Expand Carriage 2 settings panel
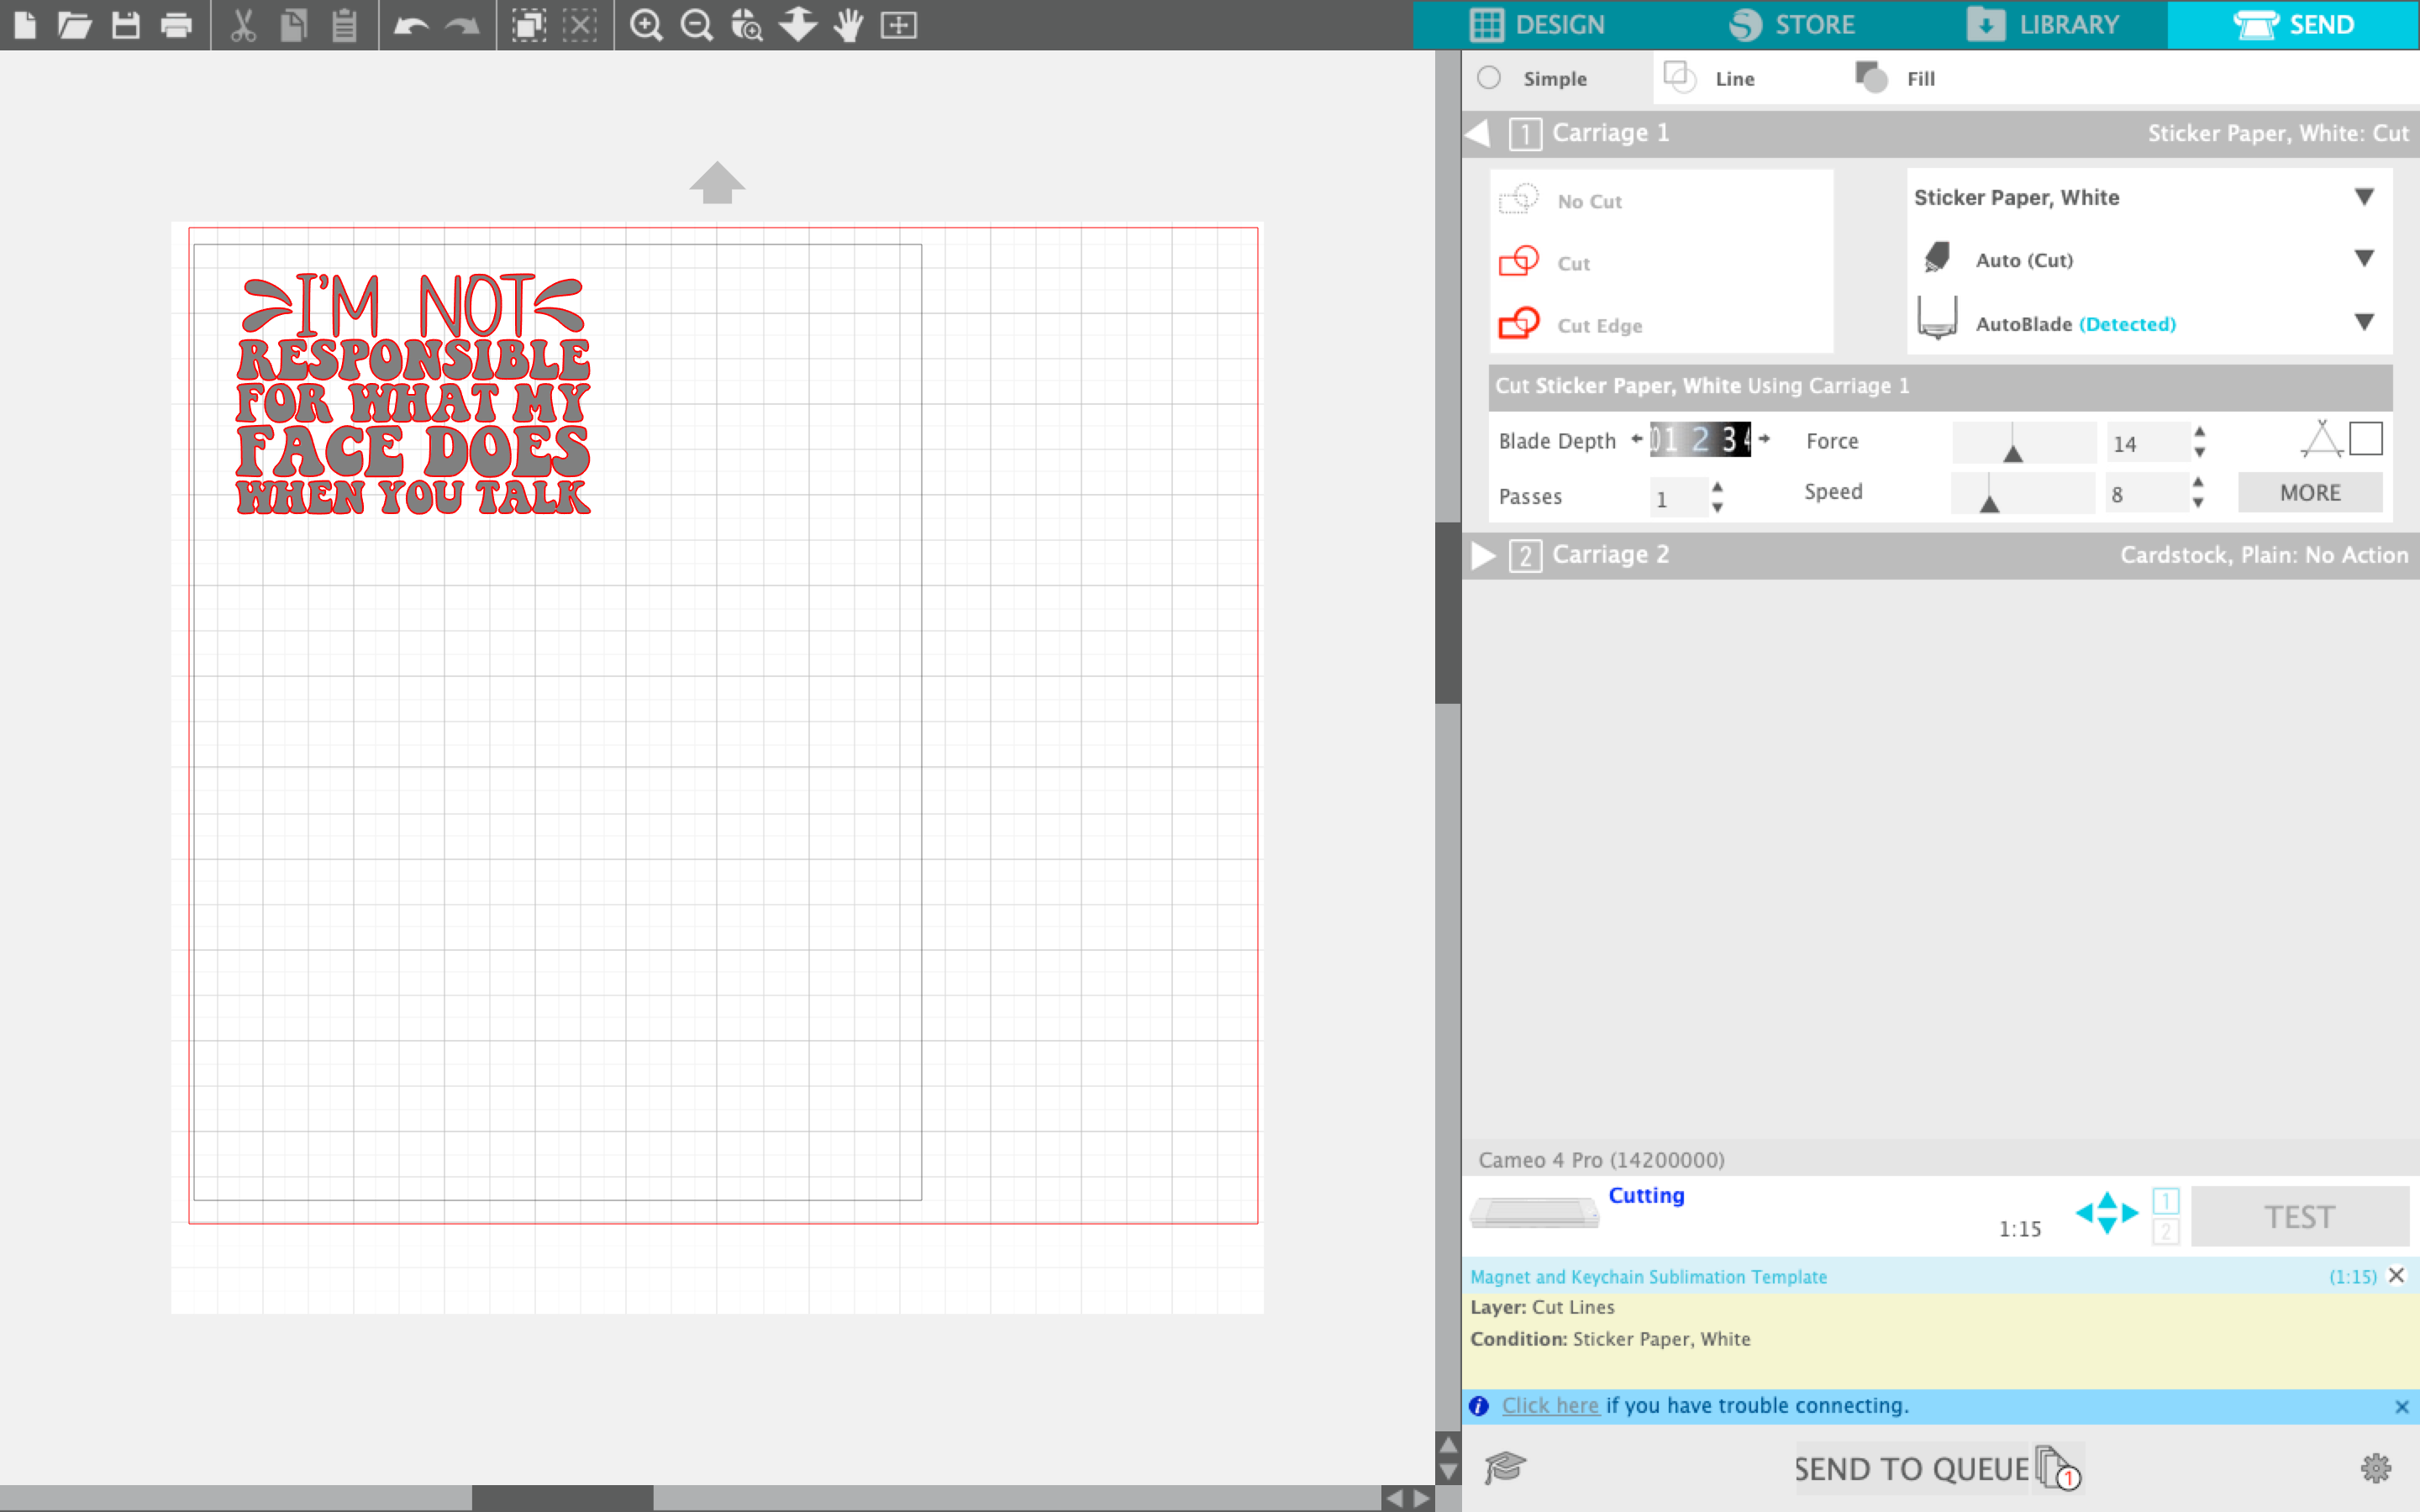This screenshot has width=2420, height=1512. (1481, 554)
